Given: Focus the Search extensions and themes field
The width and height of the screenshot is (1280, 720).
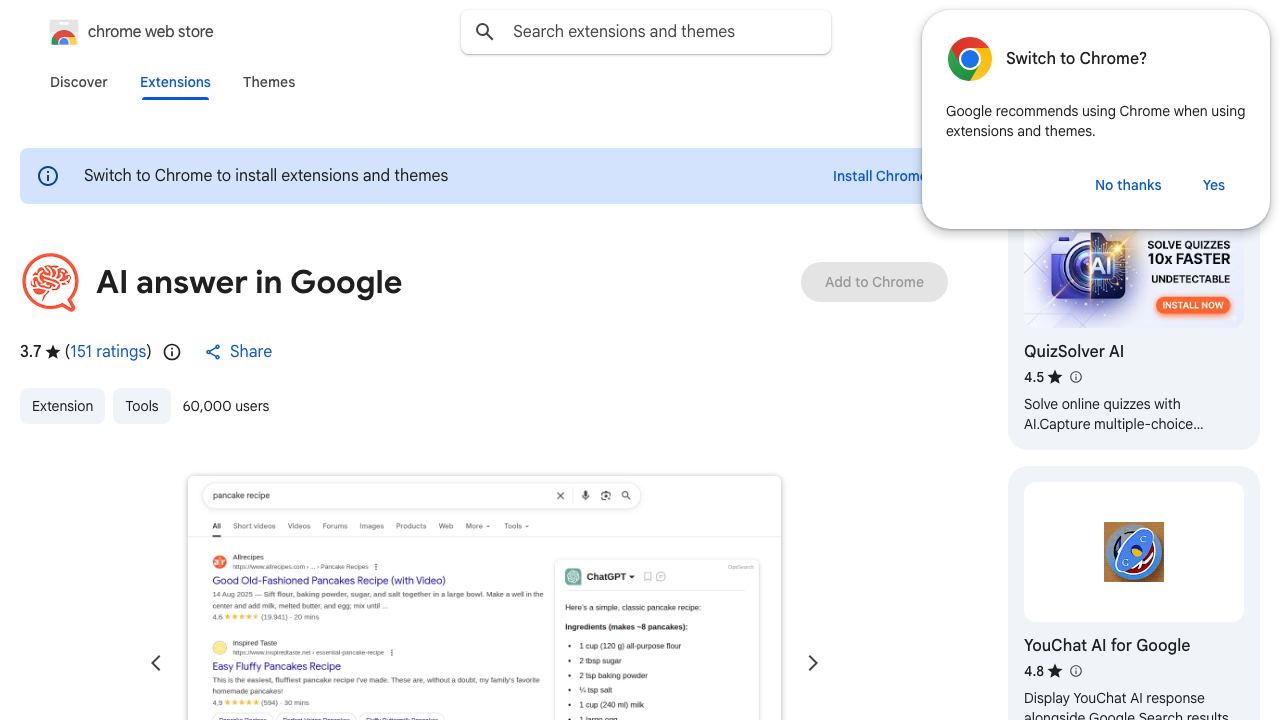Looking at the screenshot, I should [646, 32].
